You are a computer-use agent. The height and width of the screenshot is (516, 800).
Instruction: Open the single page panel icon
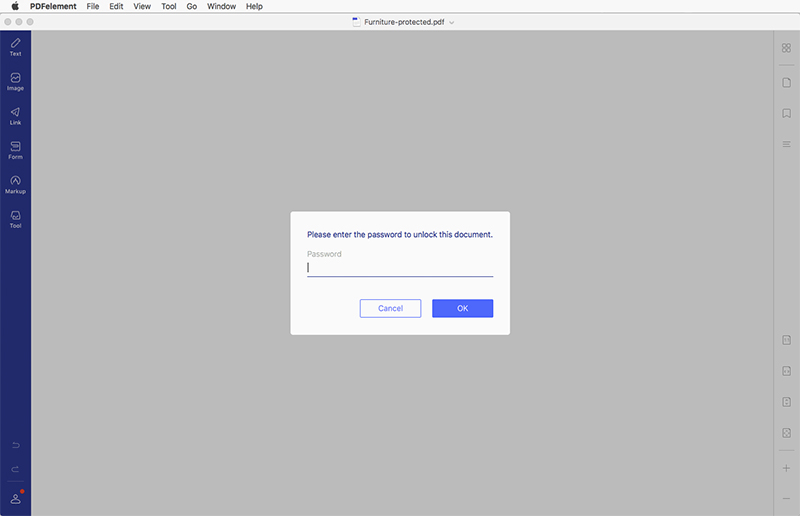pyautogui.click(x=786, y=82)
